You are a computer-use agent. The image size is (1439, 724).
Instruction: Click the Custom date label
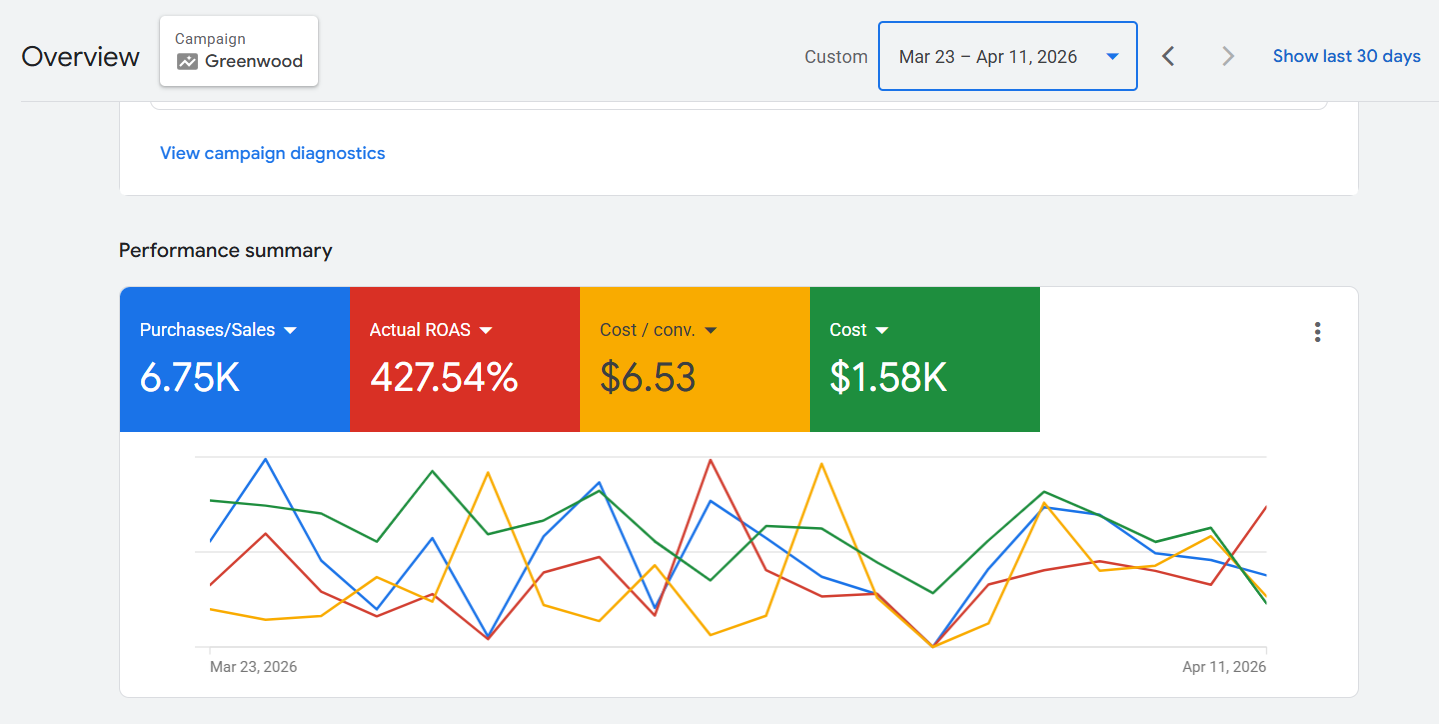point(836,57)
